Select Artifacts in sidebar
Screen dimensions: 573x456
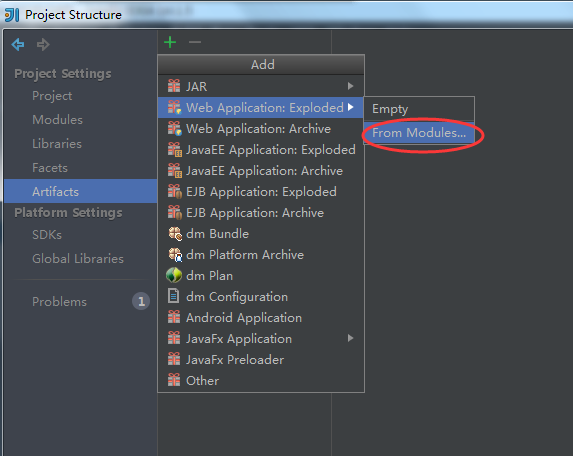click(81, 191)
